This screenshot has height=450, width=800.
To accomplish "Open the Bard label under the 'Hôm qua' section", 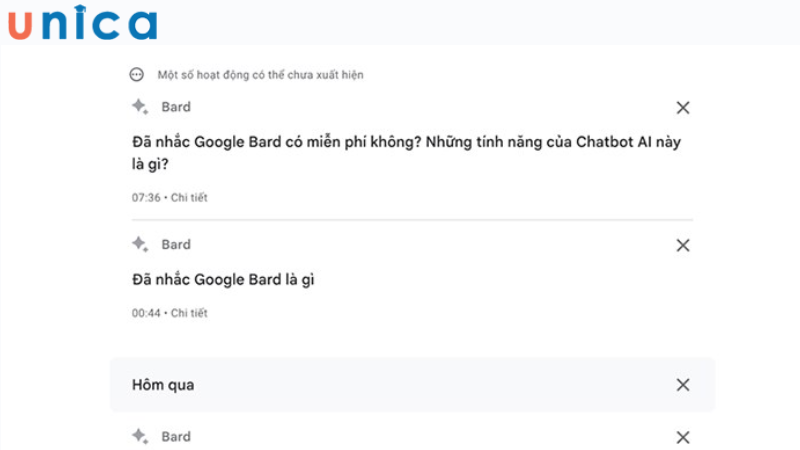I will (176, 436).
